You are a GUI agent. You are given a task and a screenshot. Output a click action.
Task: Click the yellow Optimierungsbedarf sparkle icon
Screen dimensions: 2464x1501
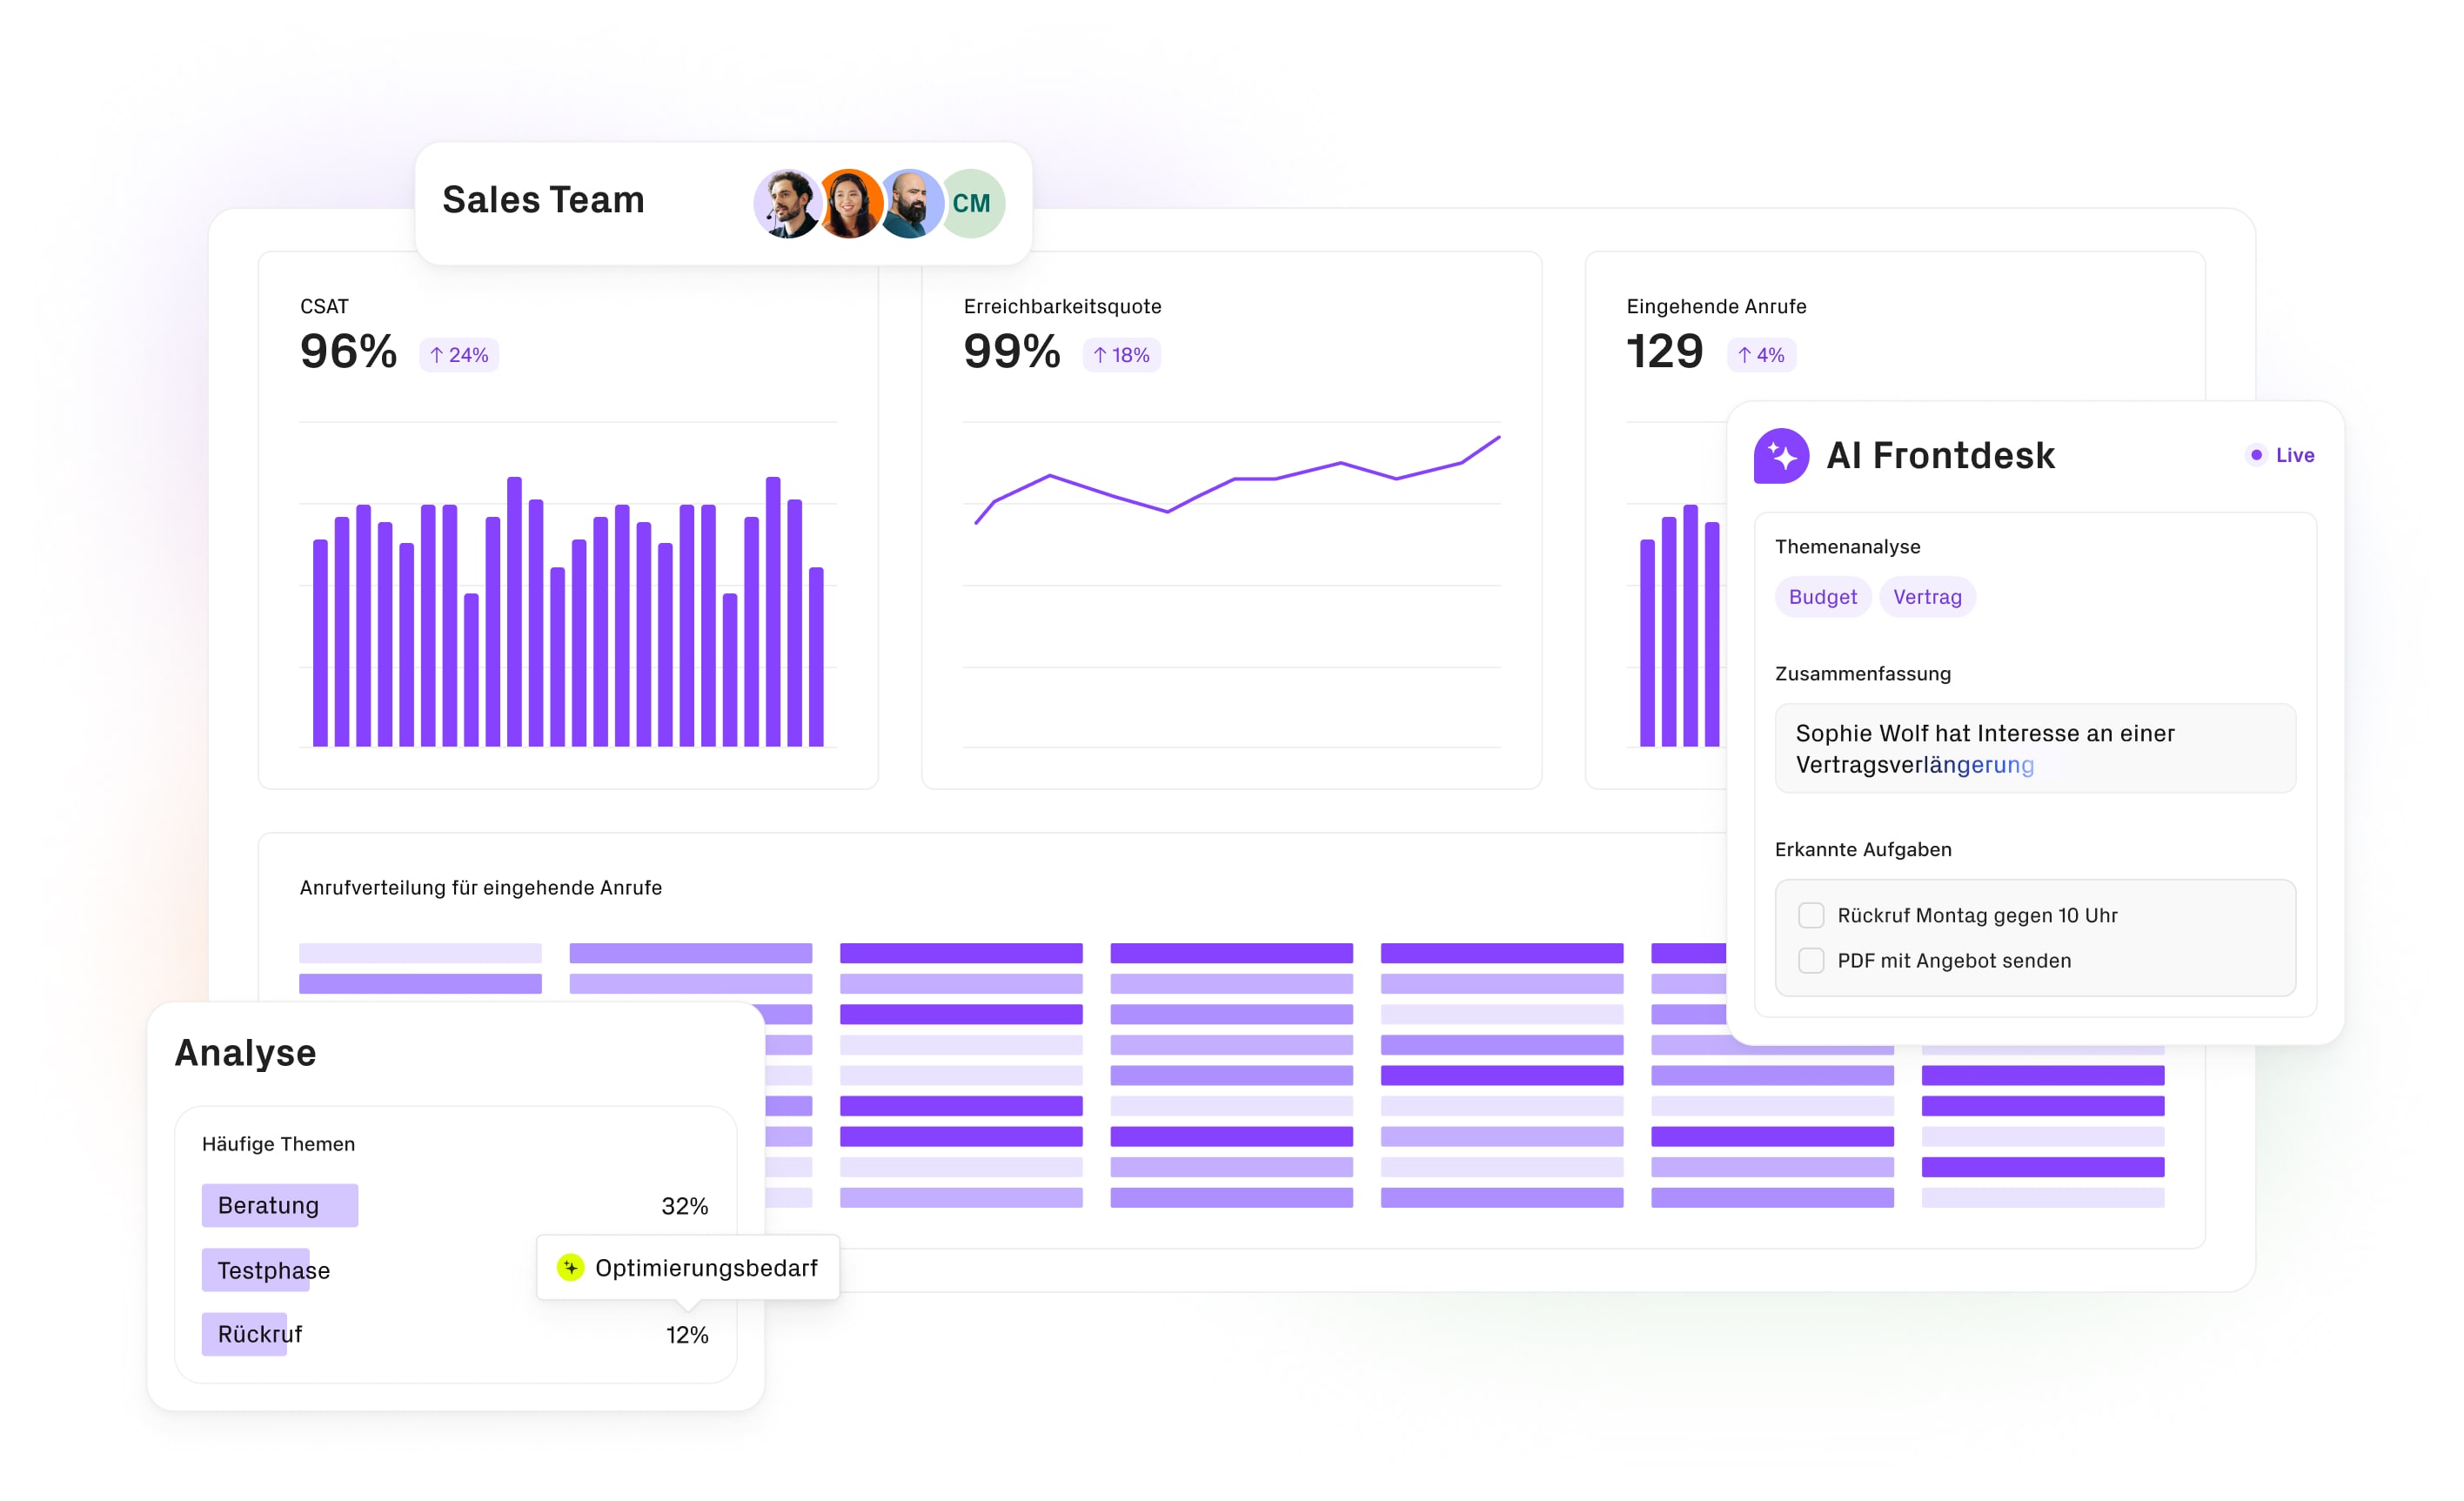[x=570, y=1267]
